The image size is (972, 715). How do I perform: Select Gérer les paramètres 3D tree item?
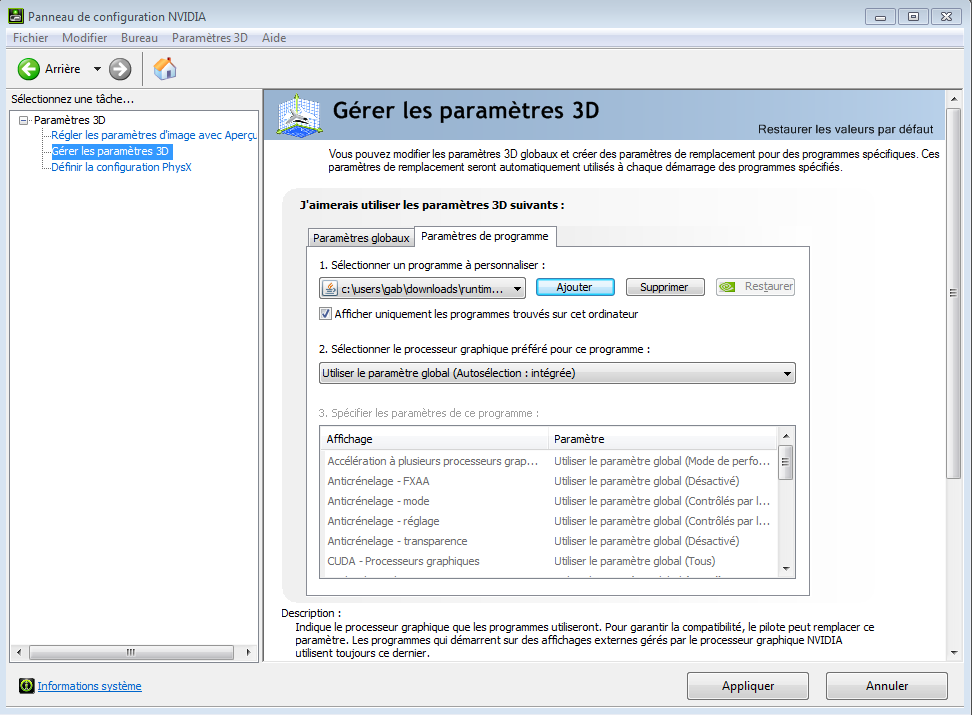[x=110, y=151]
